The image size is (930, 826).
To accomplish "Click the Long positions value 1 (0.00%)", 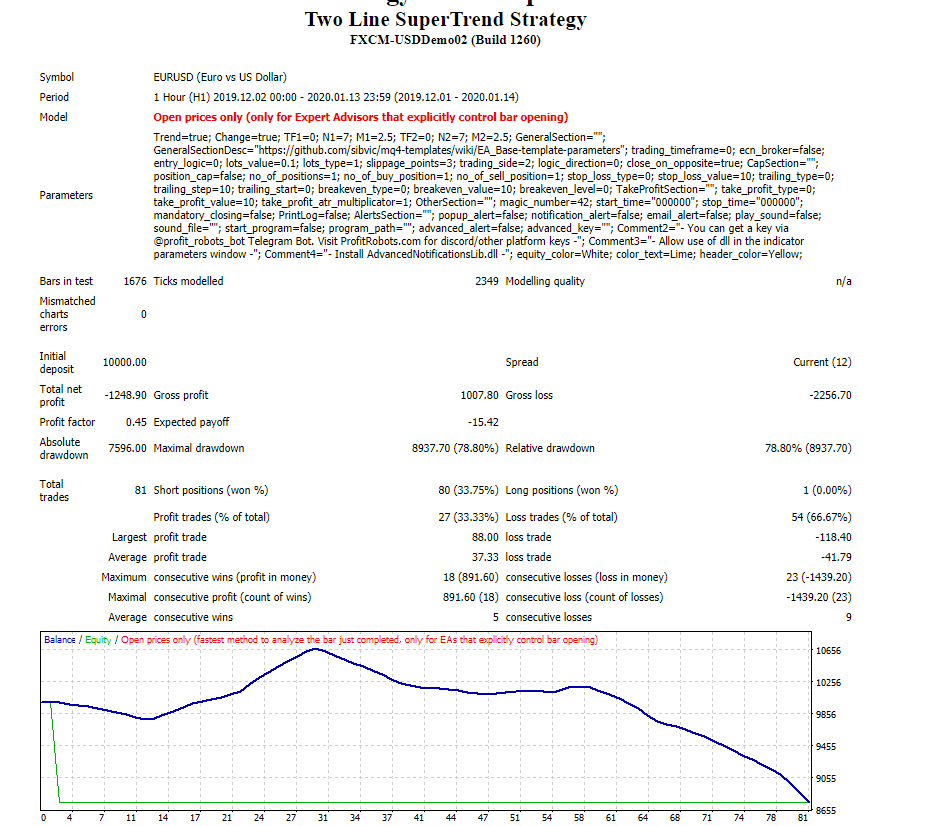I will [827, 490].
